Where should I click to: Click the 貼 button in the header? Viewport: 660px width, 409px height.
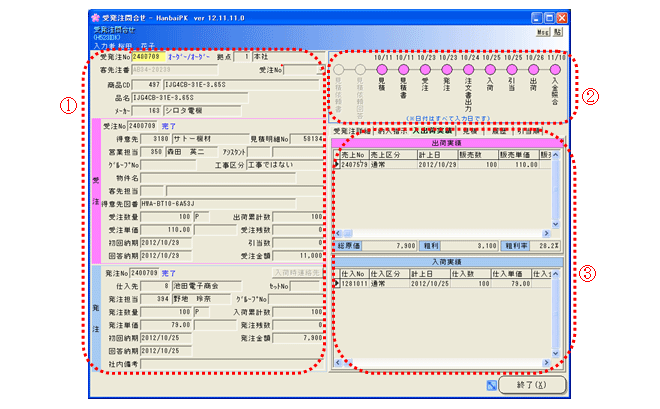558,33
